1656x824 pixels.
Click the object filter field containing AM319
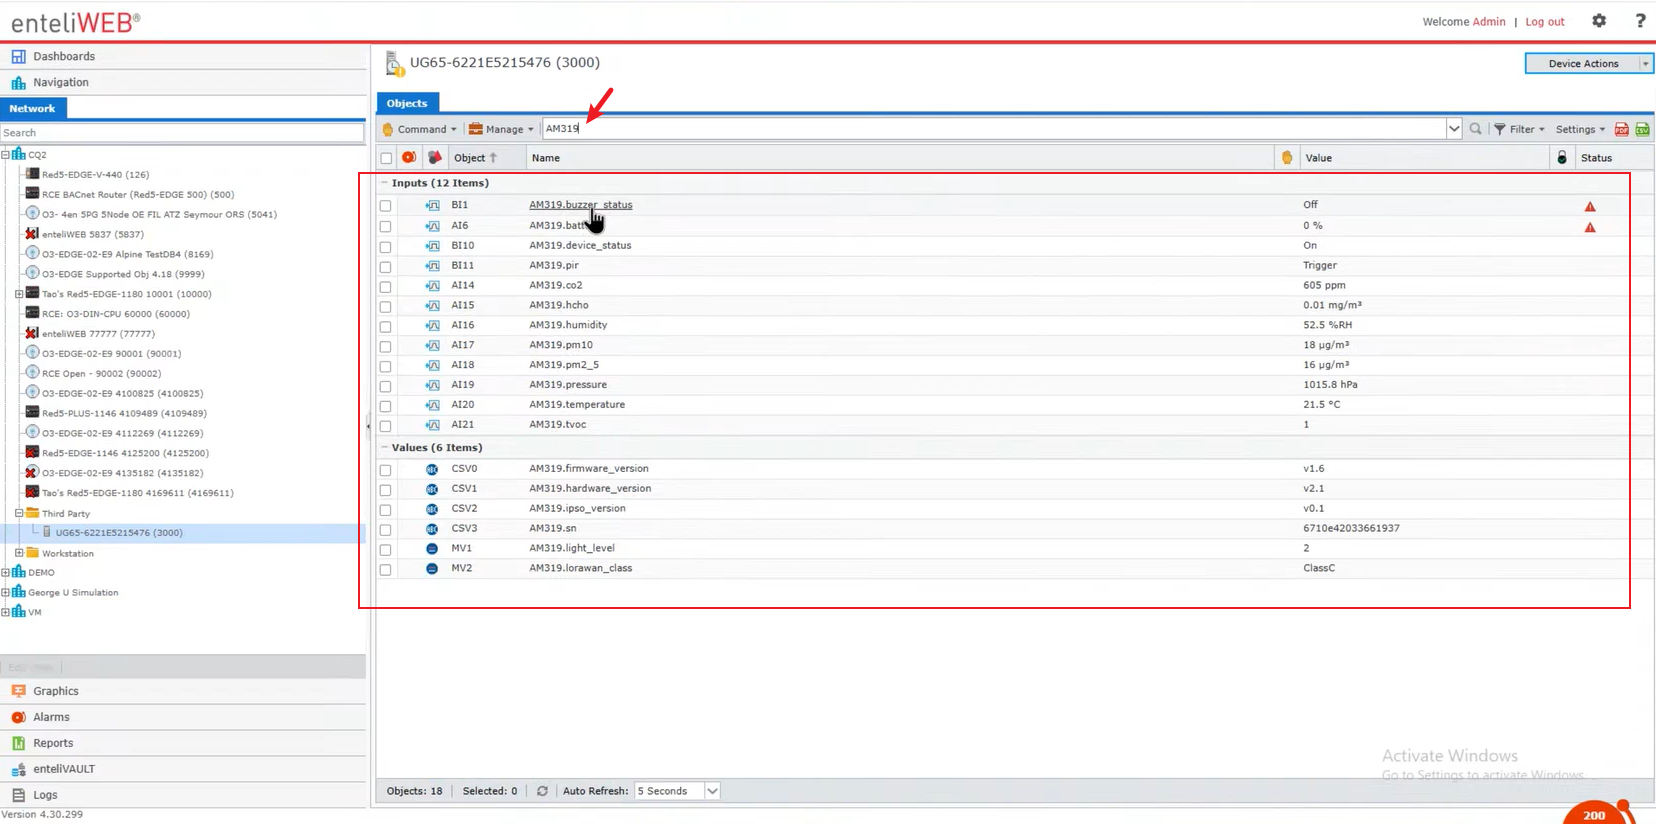[995, 129]
